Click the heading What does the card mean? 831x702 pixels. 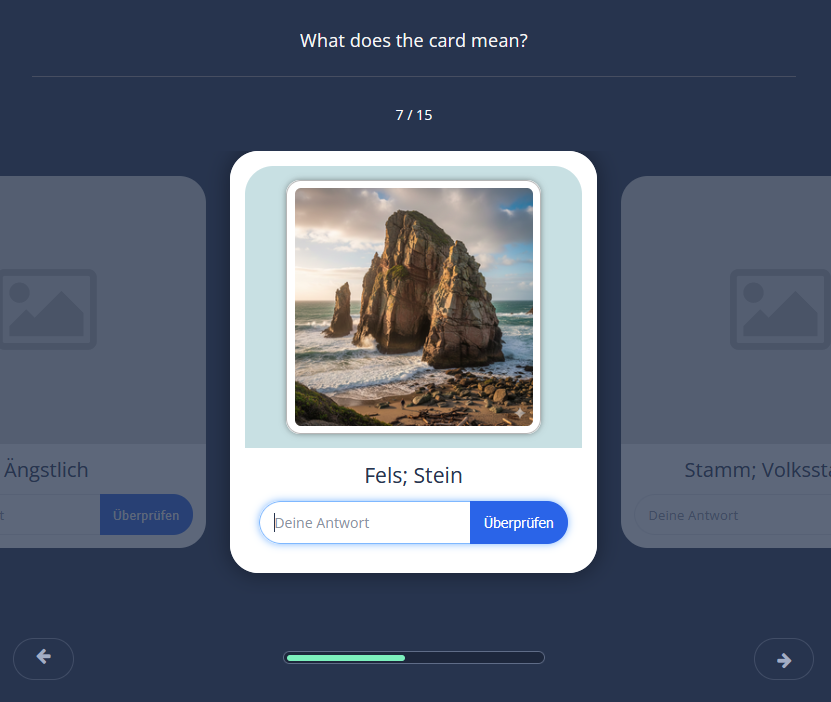413,41
